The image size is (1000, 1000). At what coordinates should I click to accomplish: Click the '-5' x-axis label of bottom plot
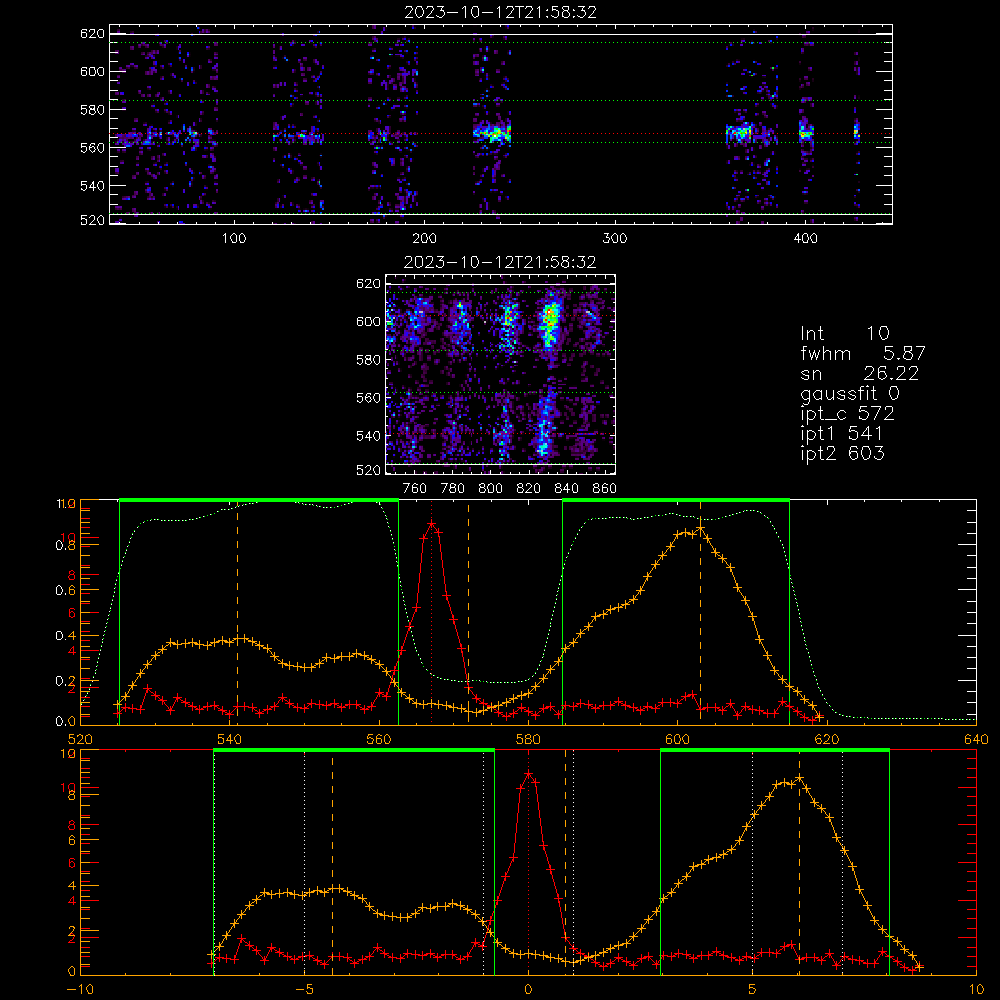point(304,990)
